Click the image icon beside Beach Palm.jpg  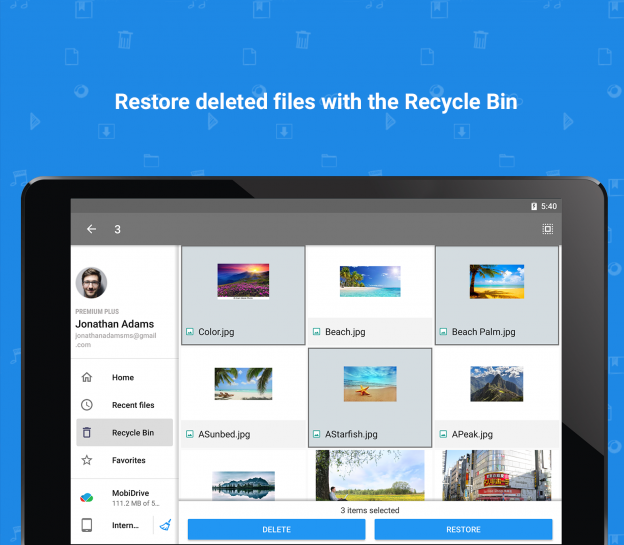(443, 332)
